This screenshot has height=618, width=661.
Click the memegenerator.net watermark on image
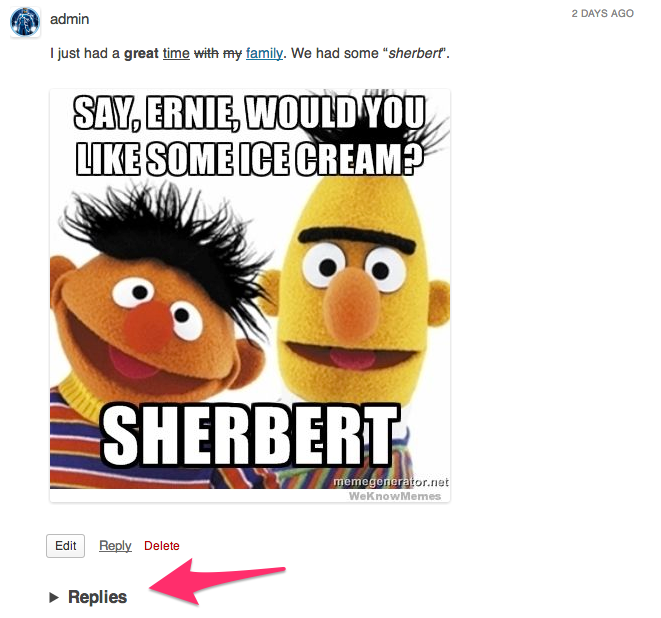391,482
